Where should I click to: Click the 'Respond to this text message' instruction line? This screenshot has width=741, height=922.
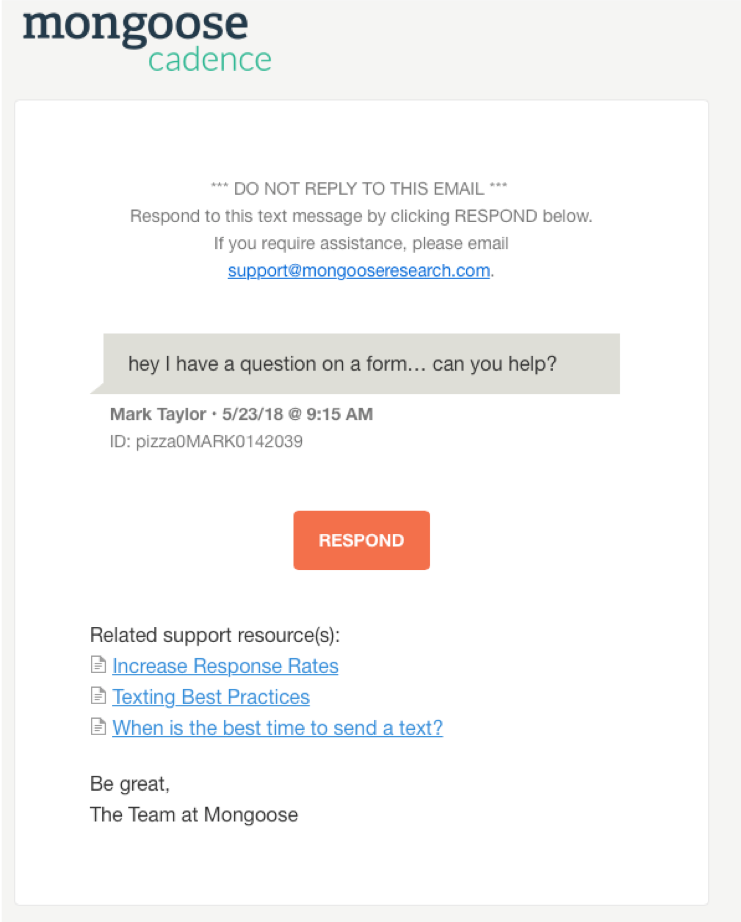(x=360, y=216)
